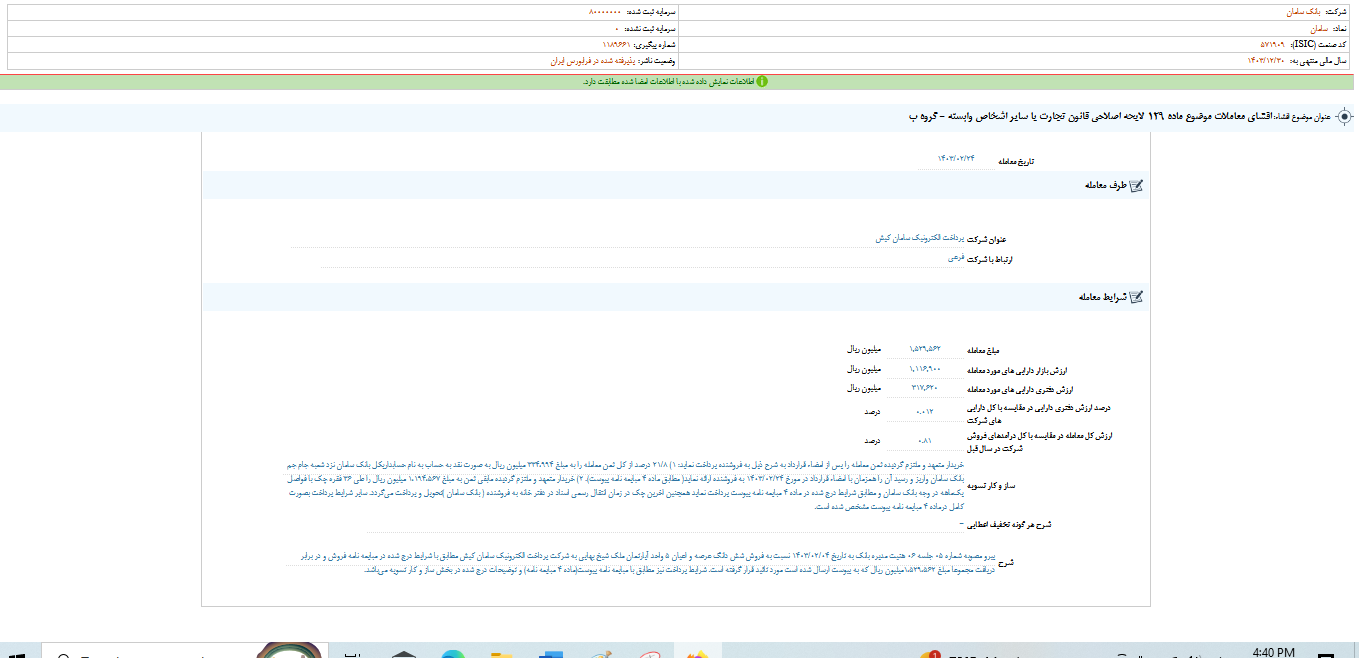Click the transaction date field تاریخ معامله

point(955,159)
